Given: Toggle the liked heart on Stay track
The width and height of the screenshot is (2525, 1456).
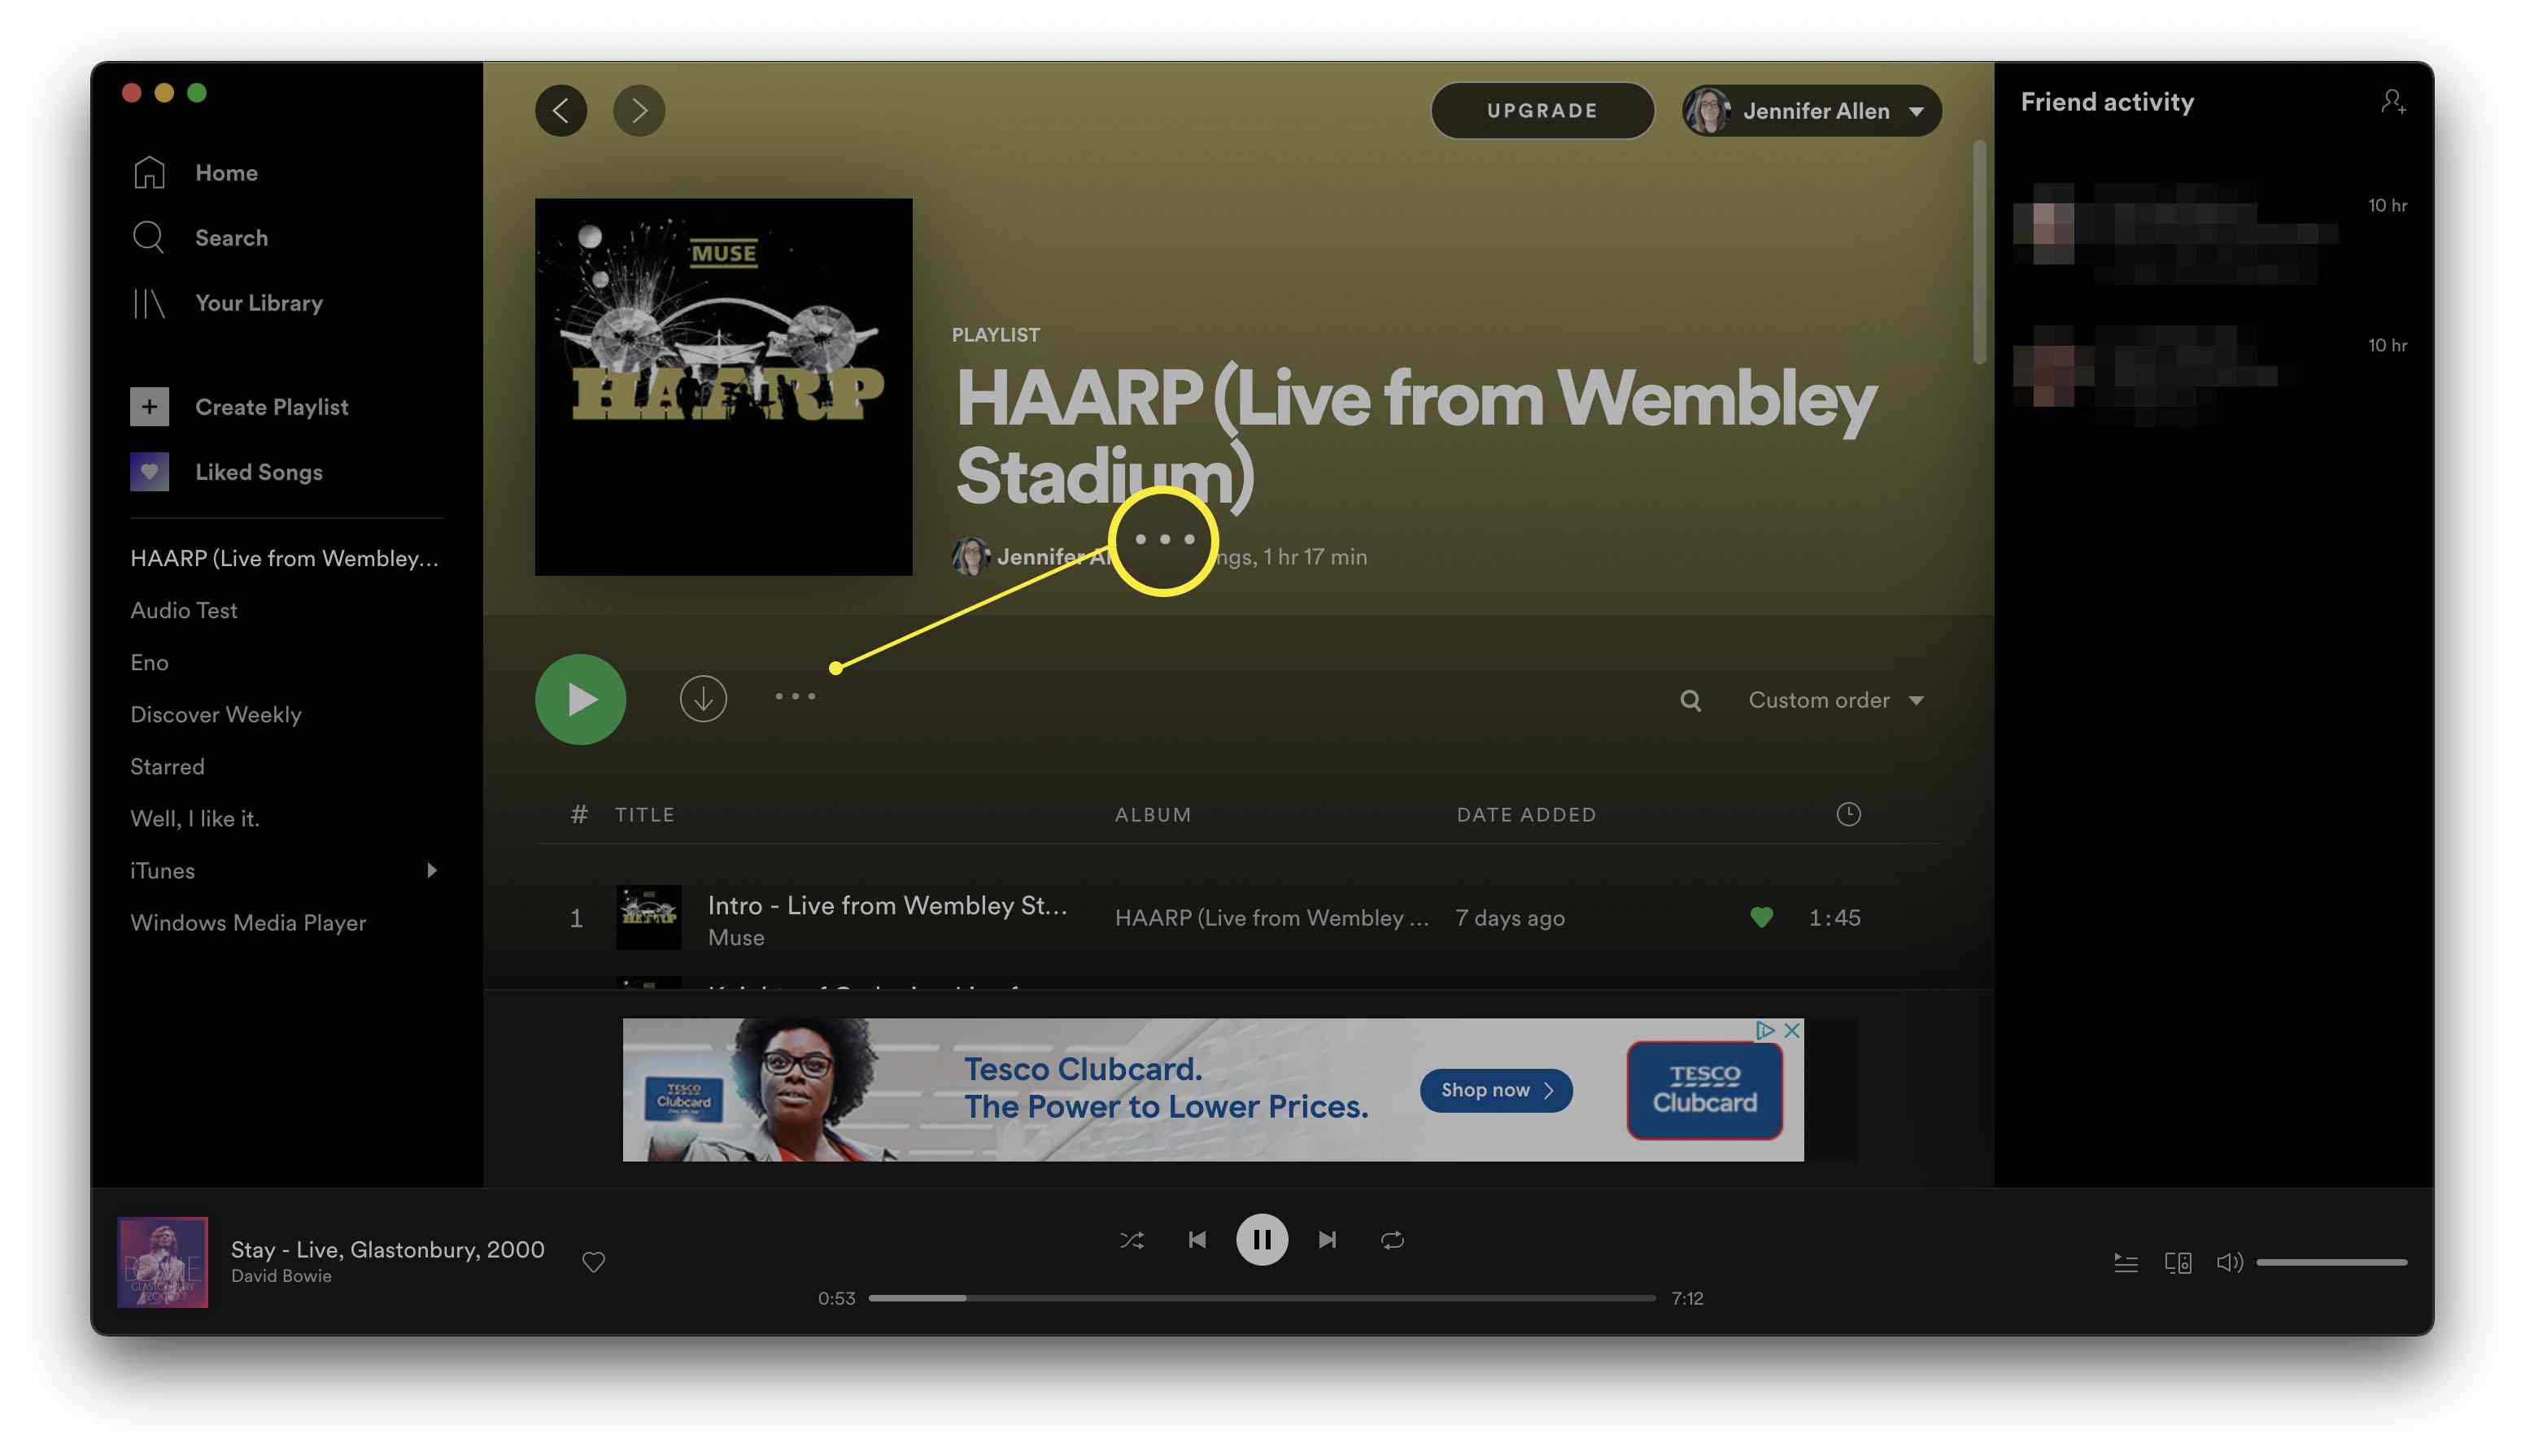Looking at the screenshot, I should click(593, 1262).
